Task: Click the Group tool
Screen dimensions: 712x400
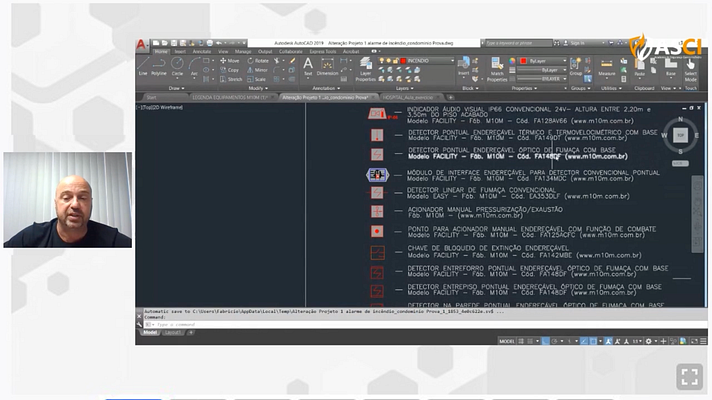Action: 575,66
